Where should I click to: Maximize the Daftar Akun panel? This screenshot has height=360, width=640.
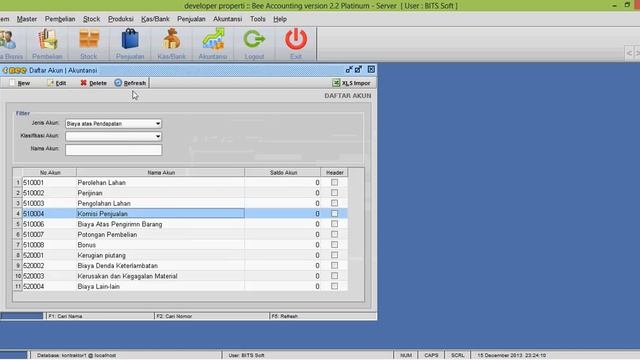click(x=358, y=69)
